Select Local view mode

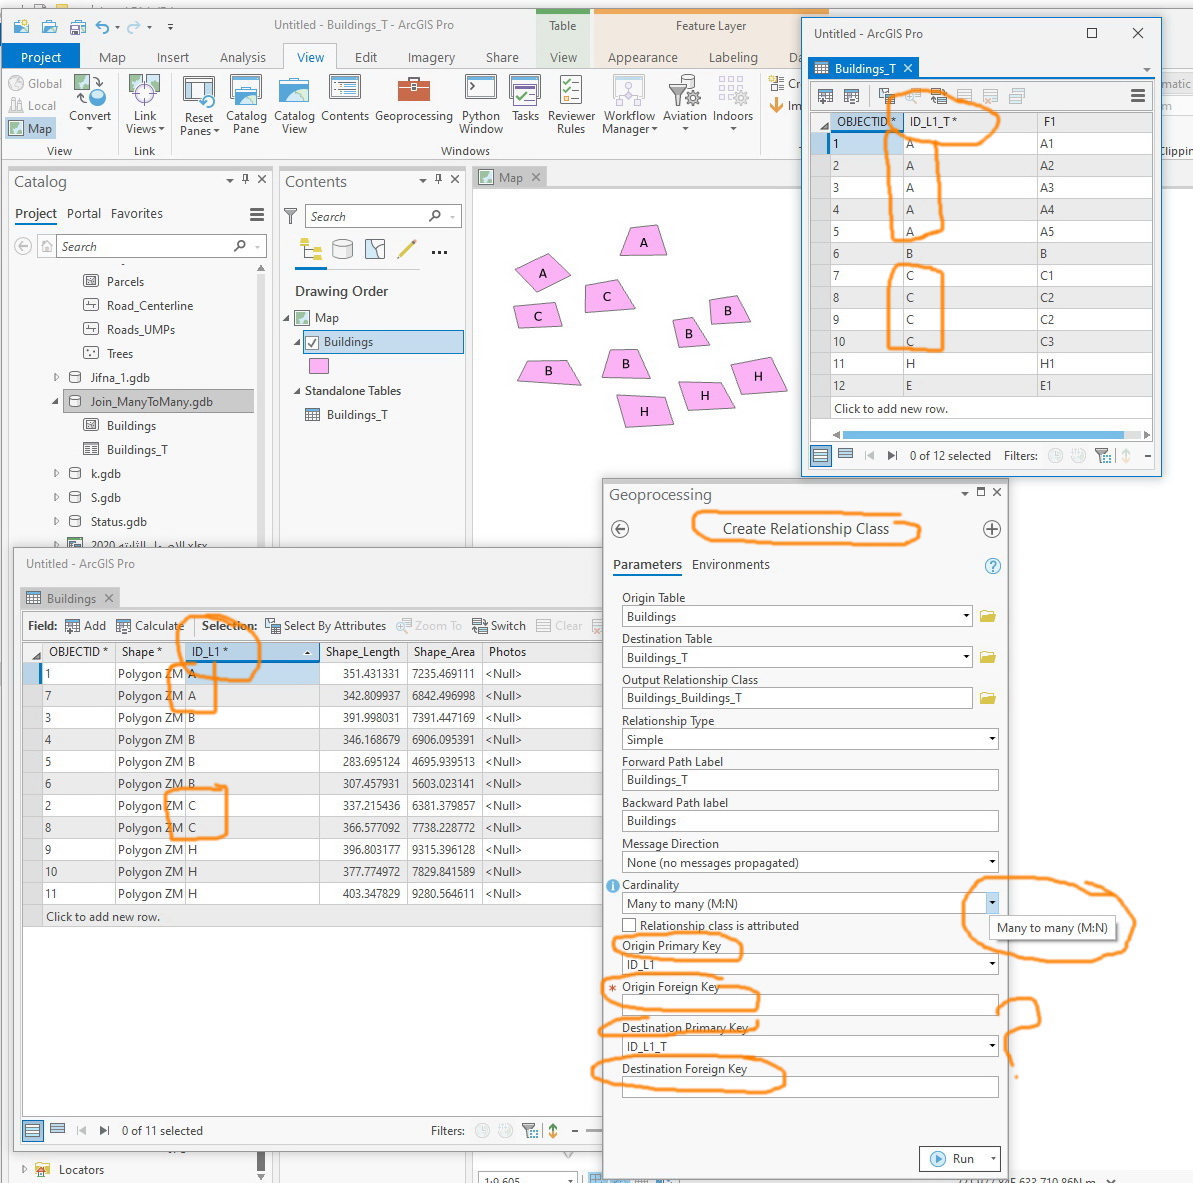[x=33, y=106]
